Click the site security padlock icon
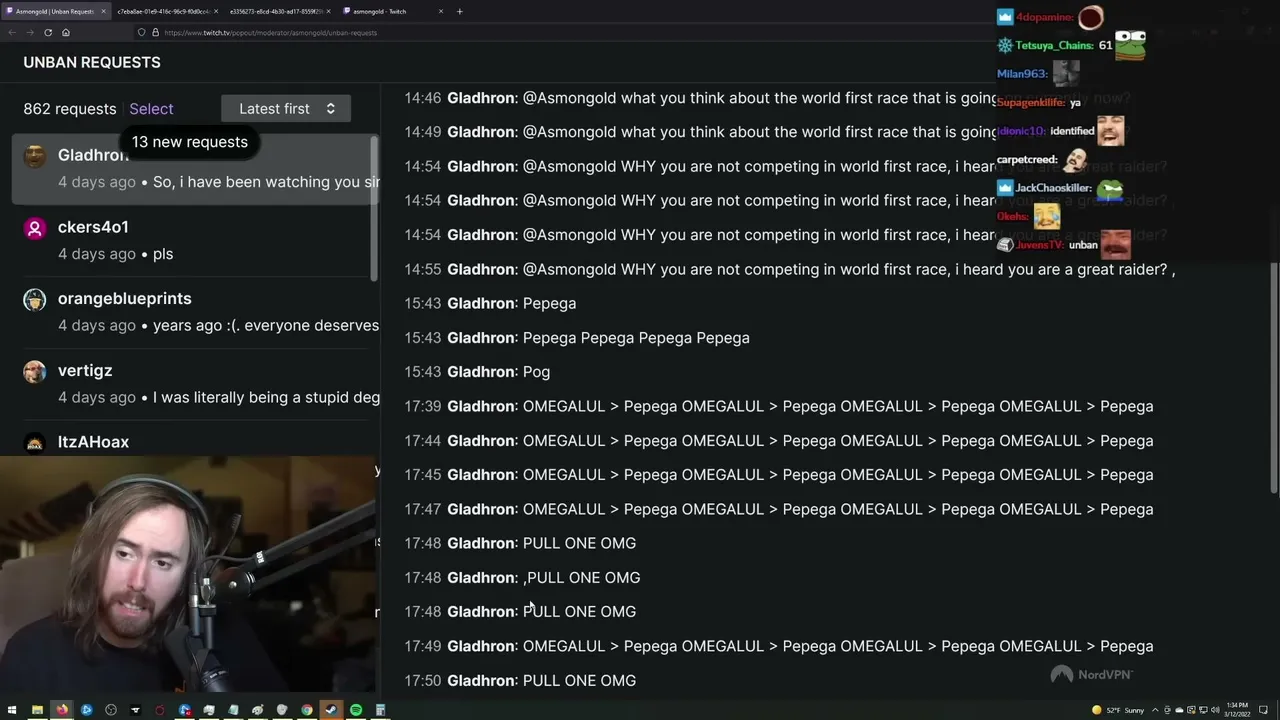The width and height of the screenshot is (1280, 720). point(155,32)
